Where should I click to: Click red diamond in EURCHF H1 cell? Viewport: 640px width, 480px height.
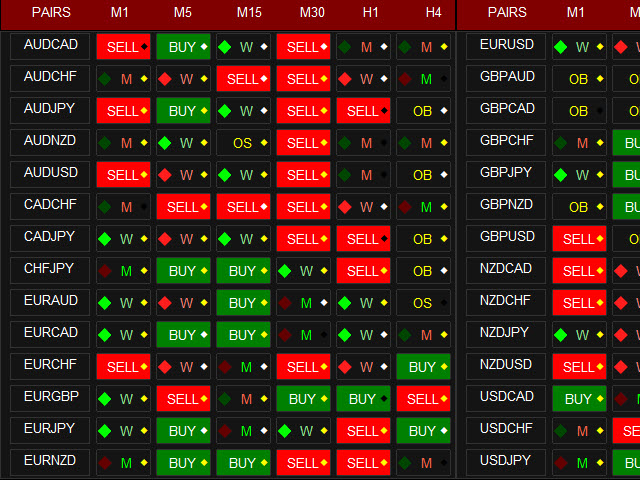pos(344,367)
